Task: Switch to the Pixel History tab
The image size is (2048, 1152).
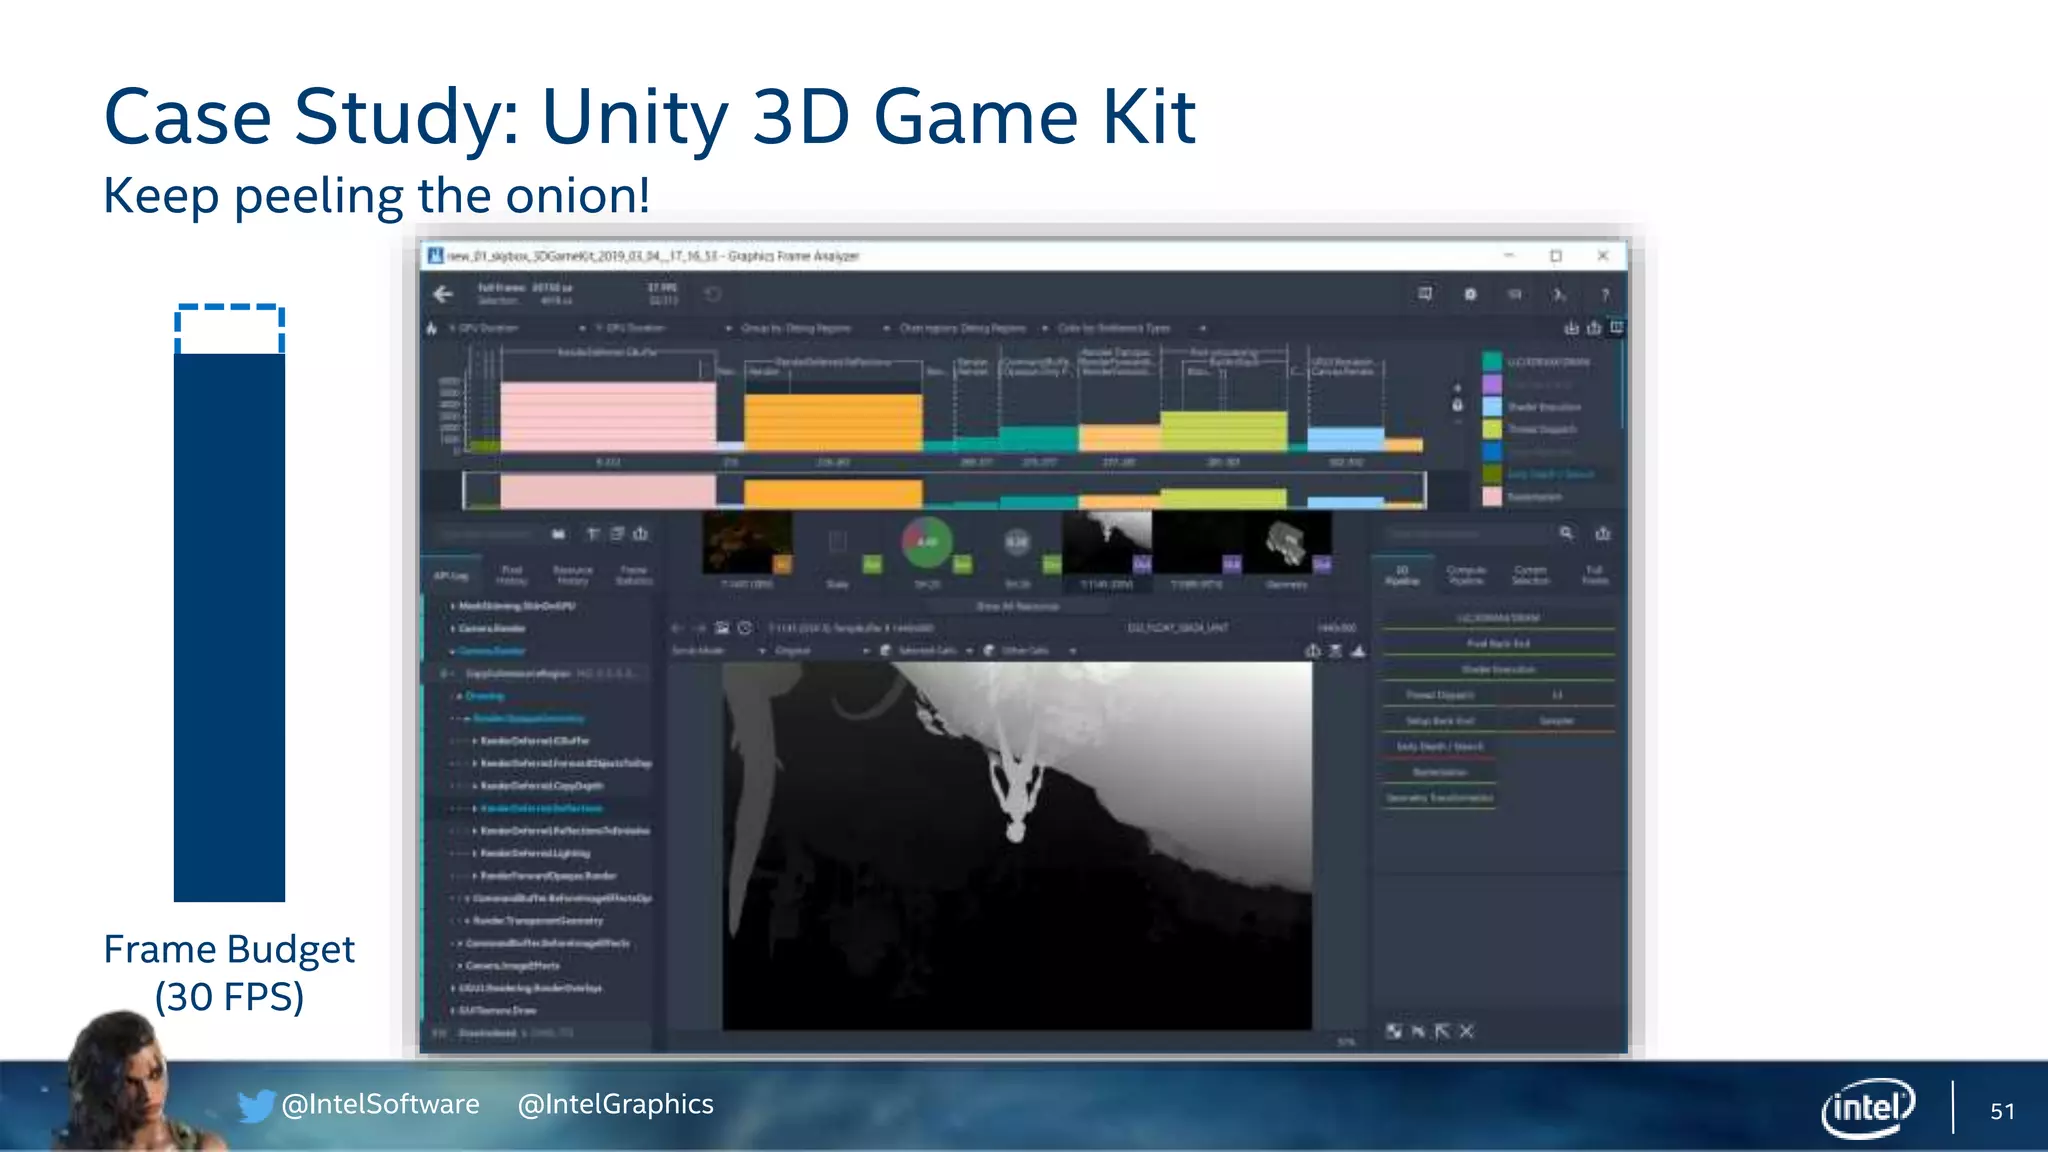Action: (x=512, y=575)
